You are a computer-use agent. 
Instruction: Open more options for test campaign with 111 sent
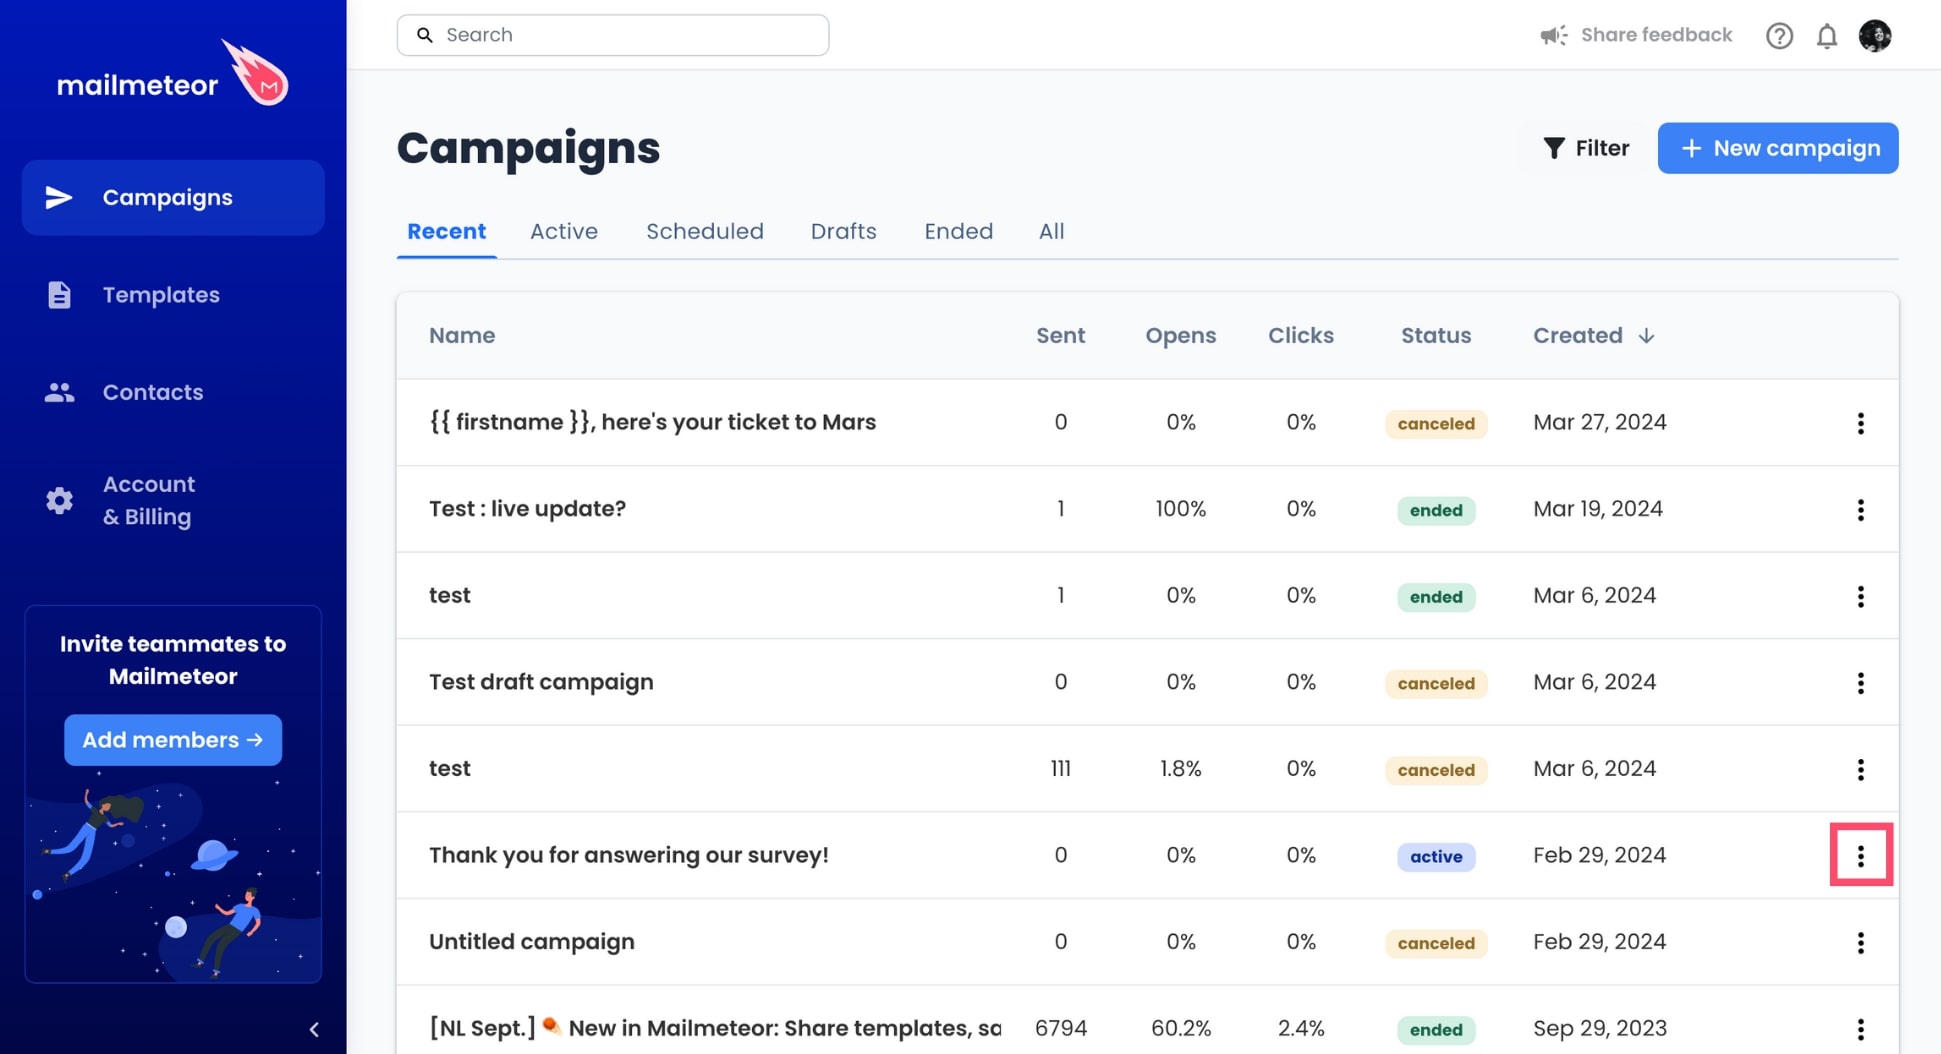pos(1861,769)
